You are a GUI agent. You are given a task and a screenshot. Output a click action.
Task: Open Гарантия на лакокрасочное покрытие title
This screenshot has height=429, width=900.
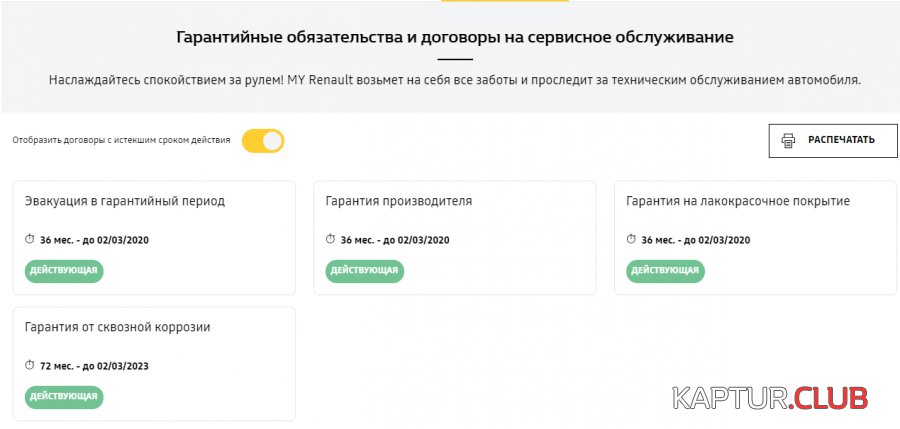[x=738, y=201]
